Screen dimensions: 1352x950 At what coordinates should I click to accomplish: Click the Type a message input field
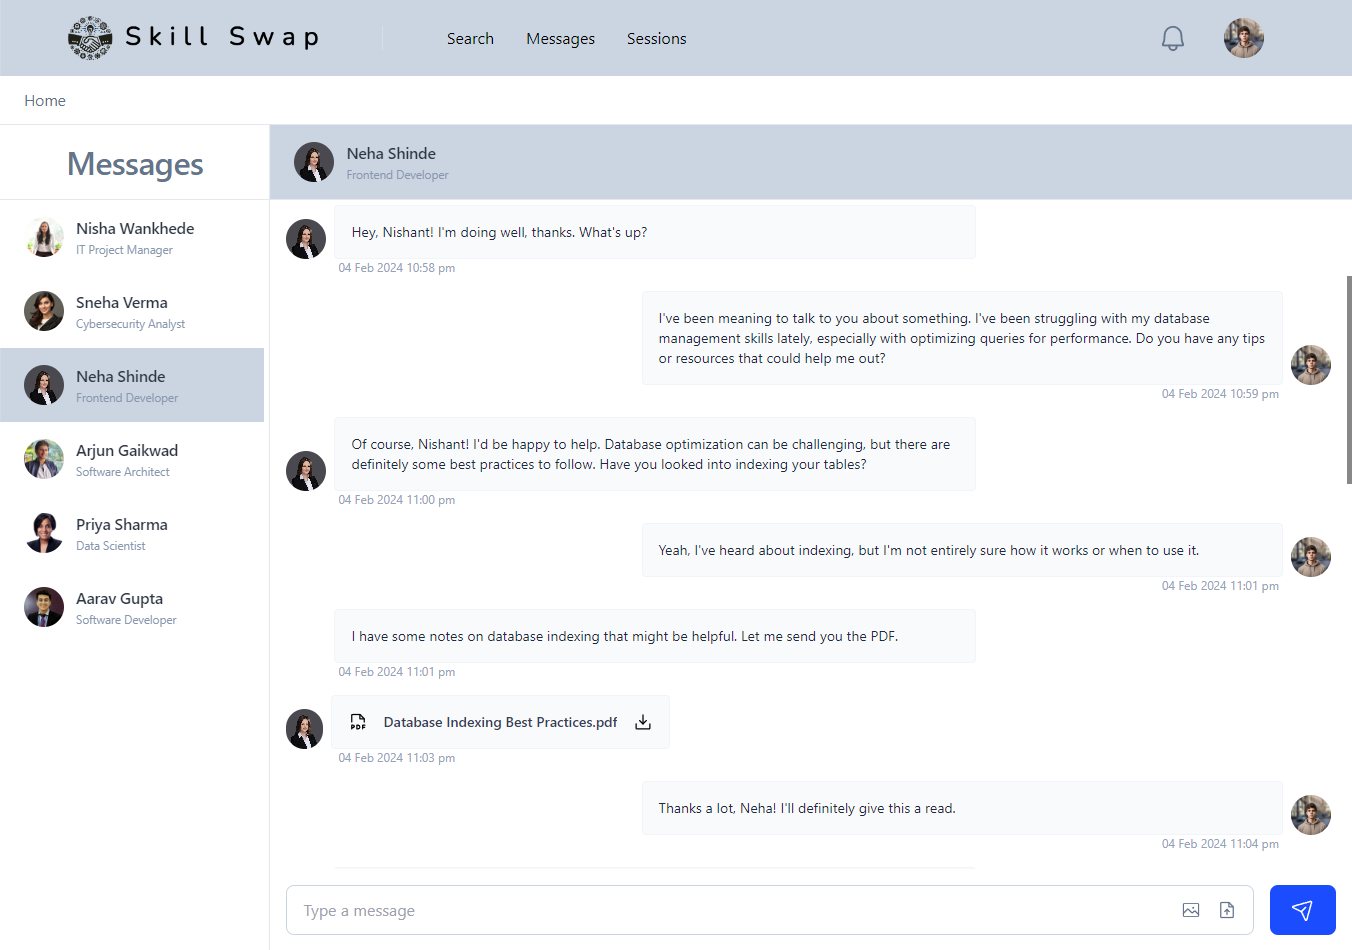coord(700,910)
